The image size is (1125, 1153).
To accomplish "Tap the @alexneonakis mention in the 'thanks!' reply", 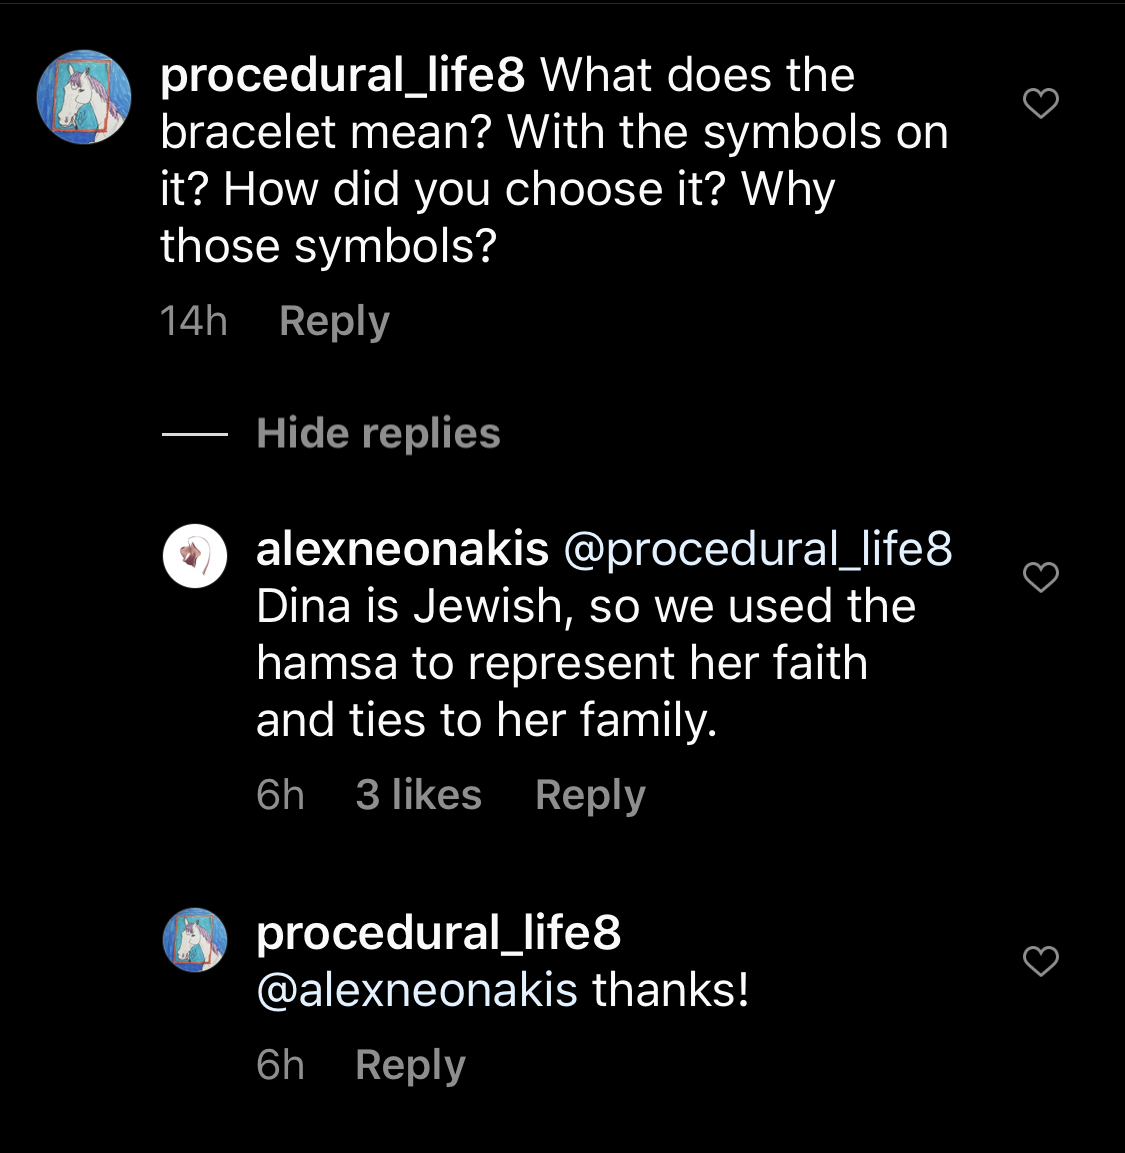I will click(x=417, y=990).
